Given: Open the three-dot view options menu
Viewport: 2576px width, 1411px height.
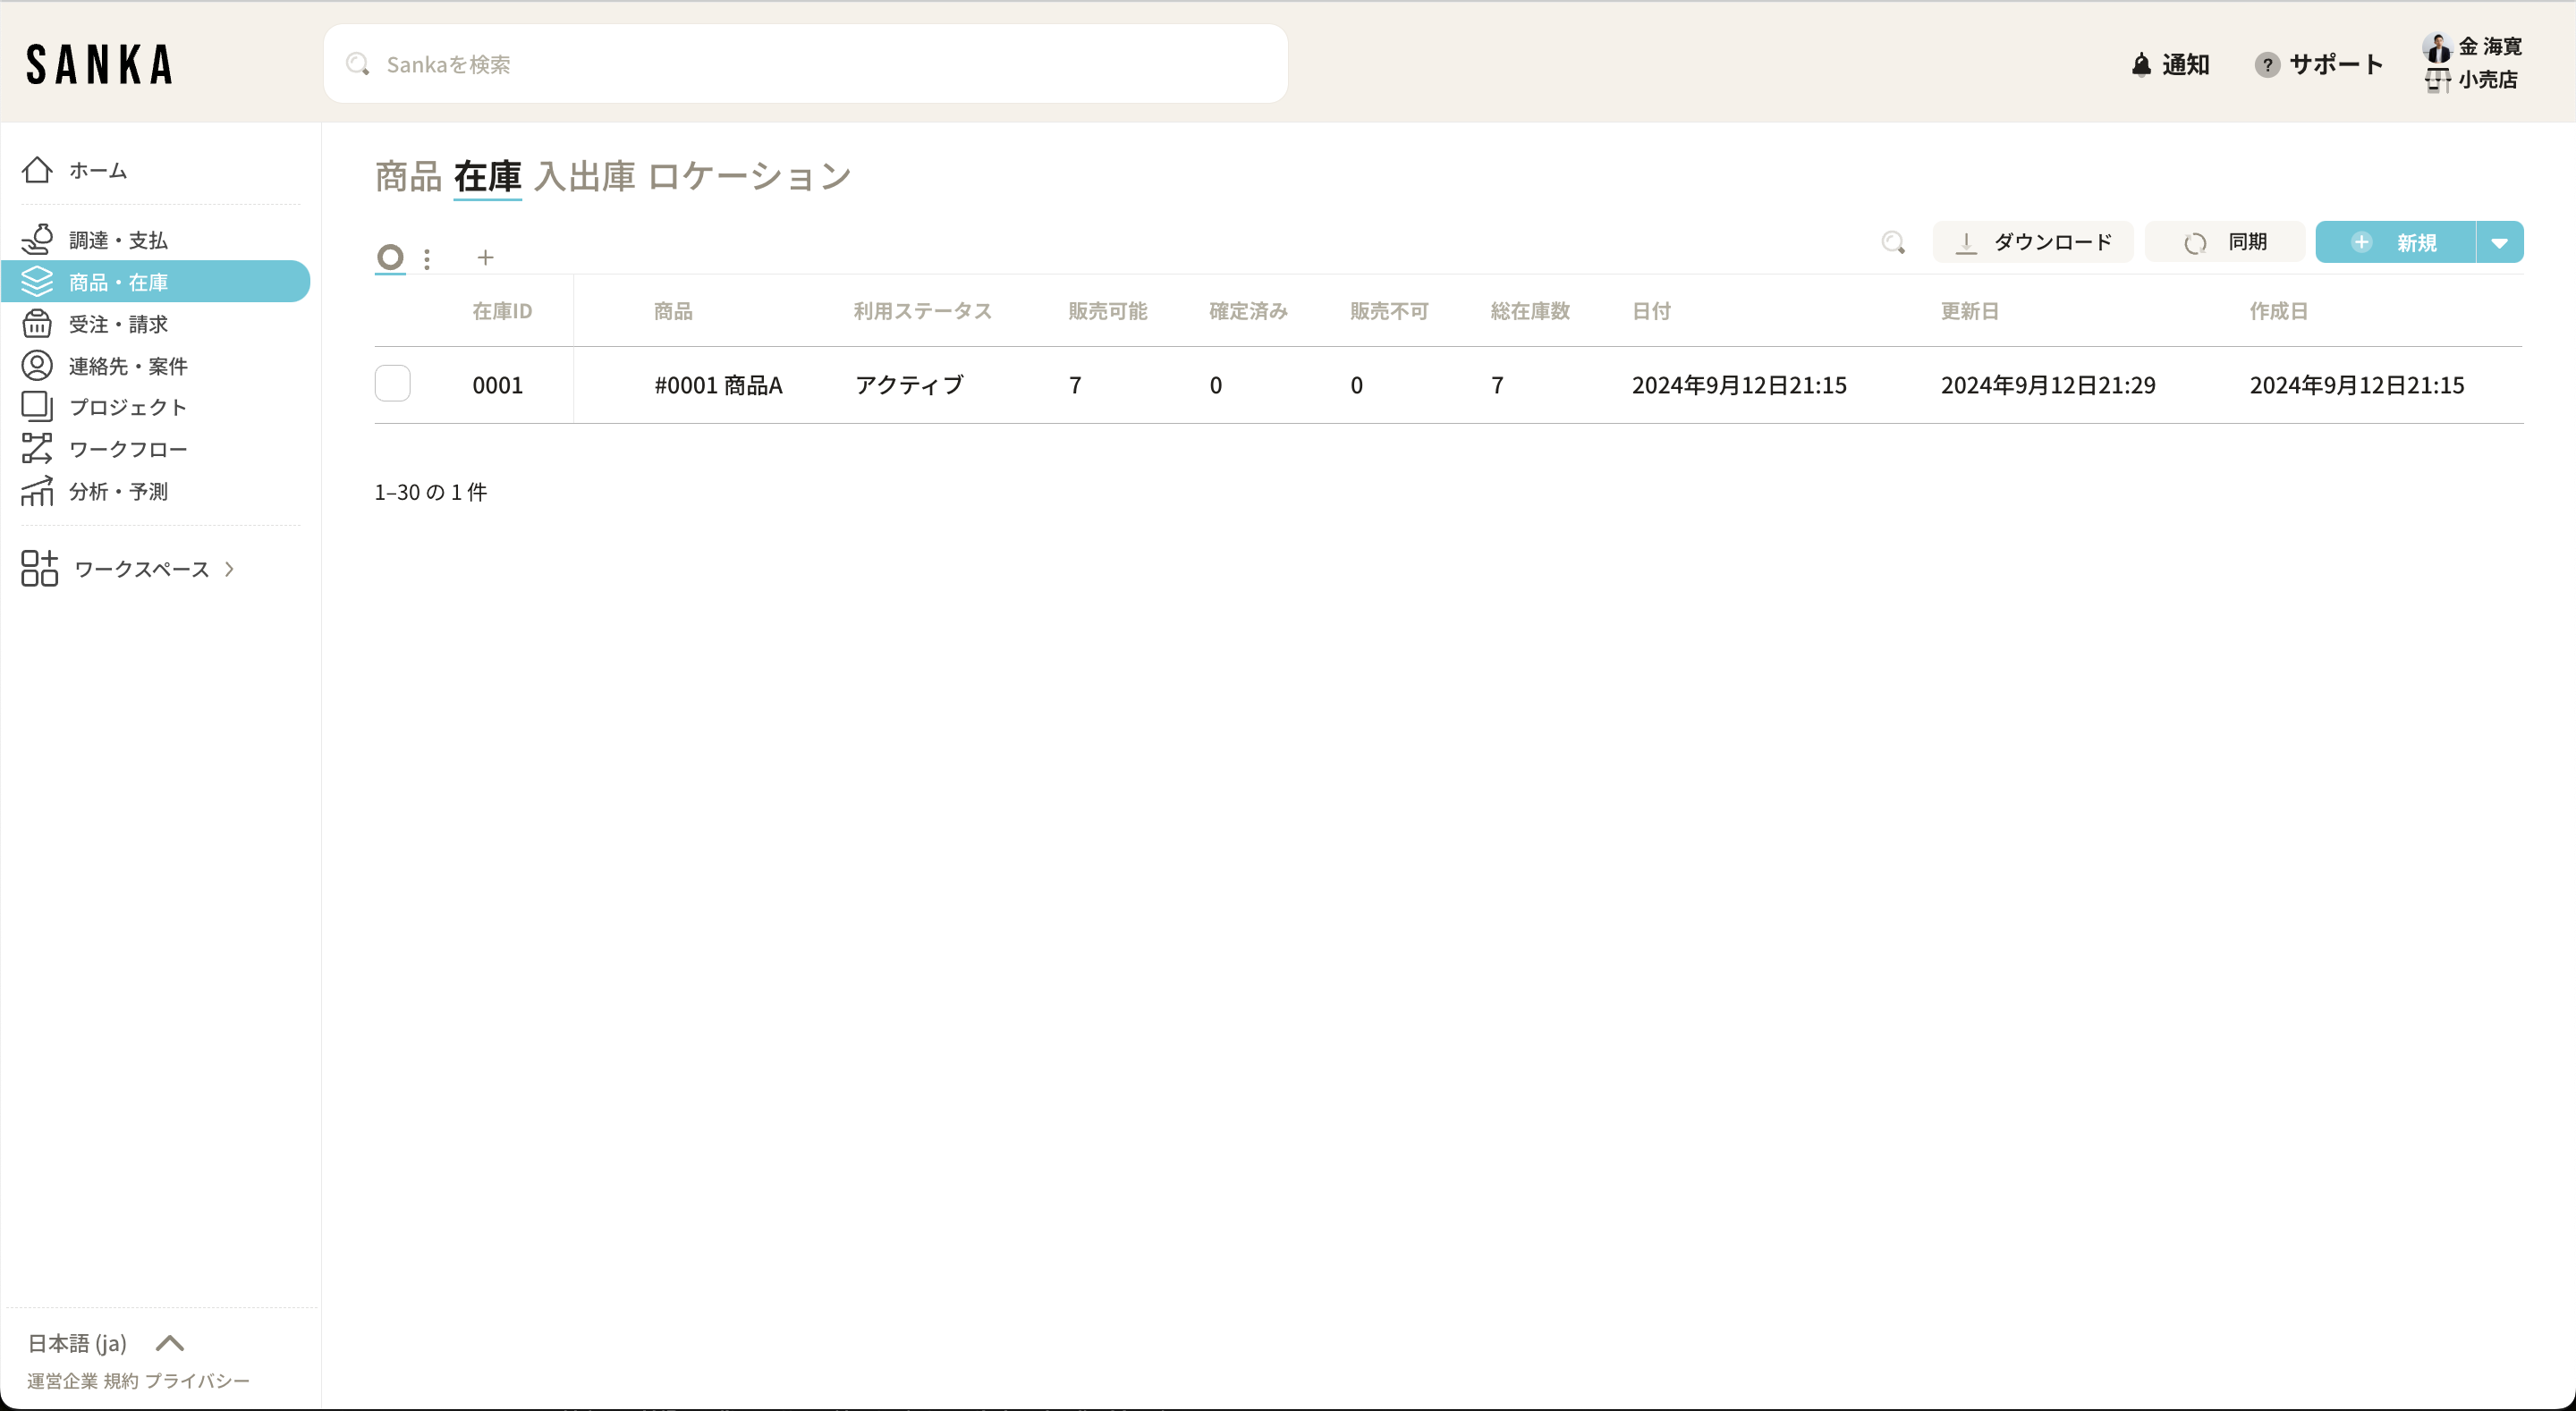Looking at the screenshot, I should [427, 259].
